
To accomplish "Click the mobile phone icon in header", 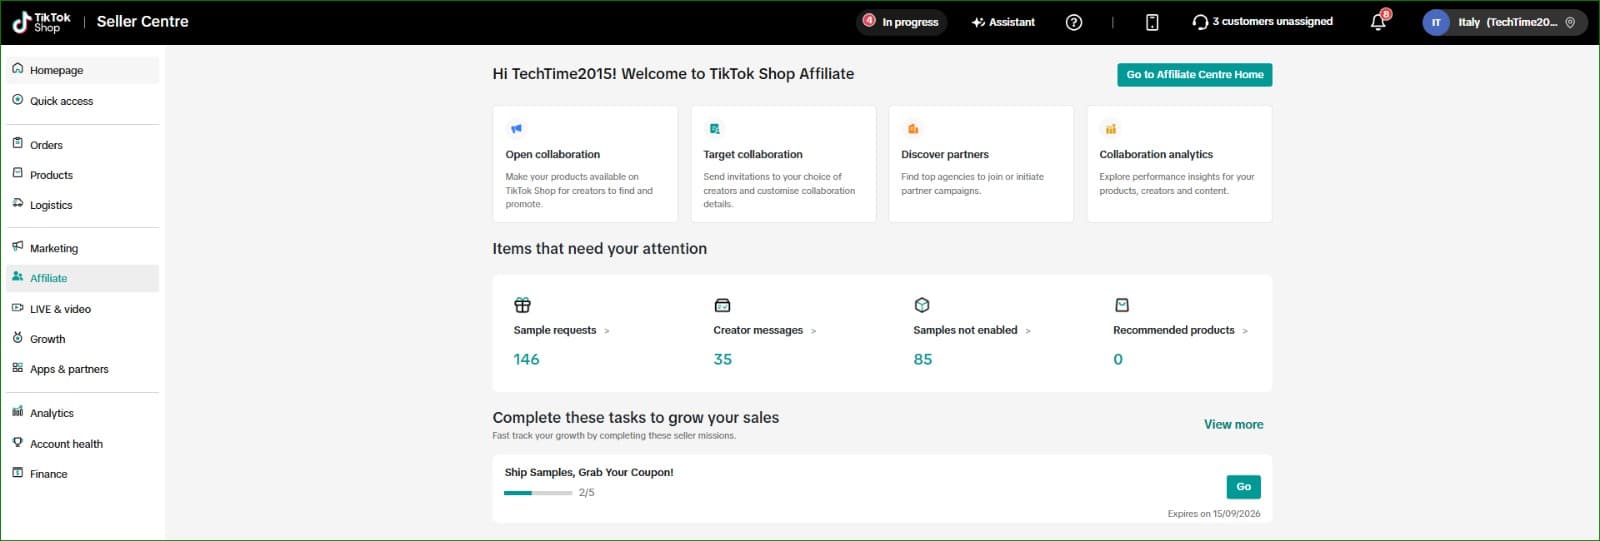I will tap(1152, 22).
